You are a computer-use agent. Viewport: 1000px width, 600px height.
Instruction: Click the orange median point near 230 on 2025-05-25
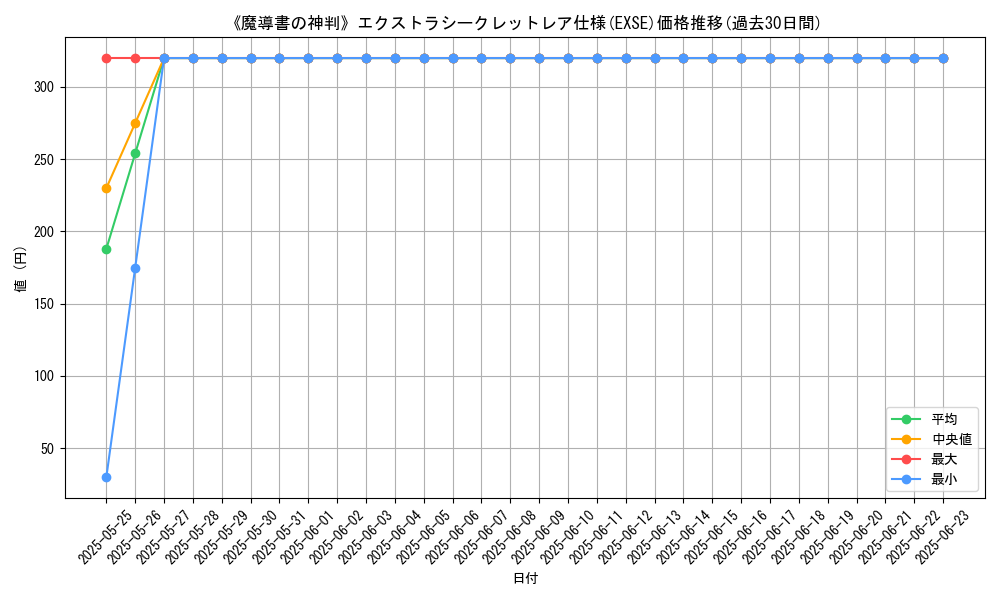click(x=107, y=189)
